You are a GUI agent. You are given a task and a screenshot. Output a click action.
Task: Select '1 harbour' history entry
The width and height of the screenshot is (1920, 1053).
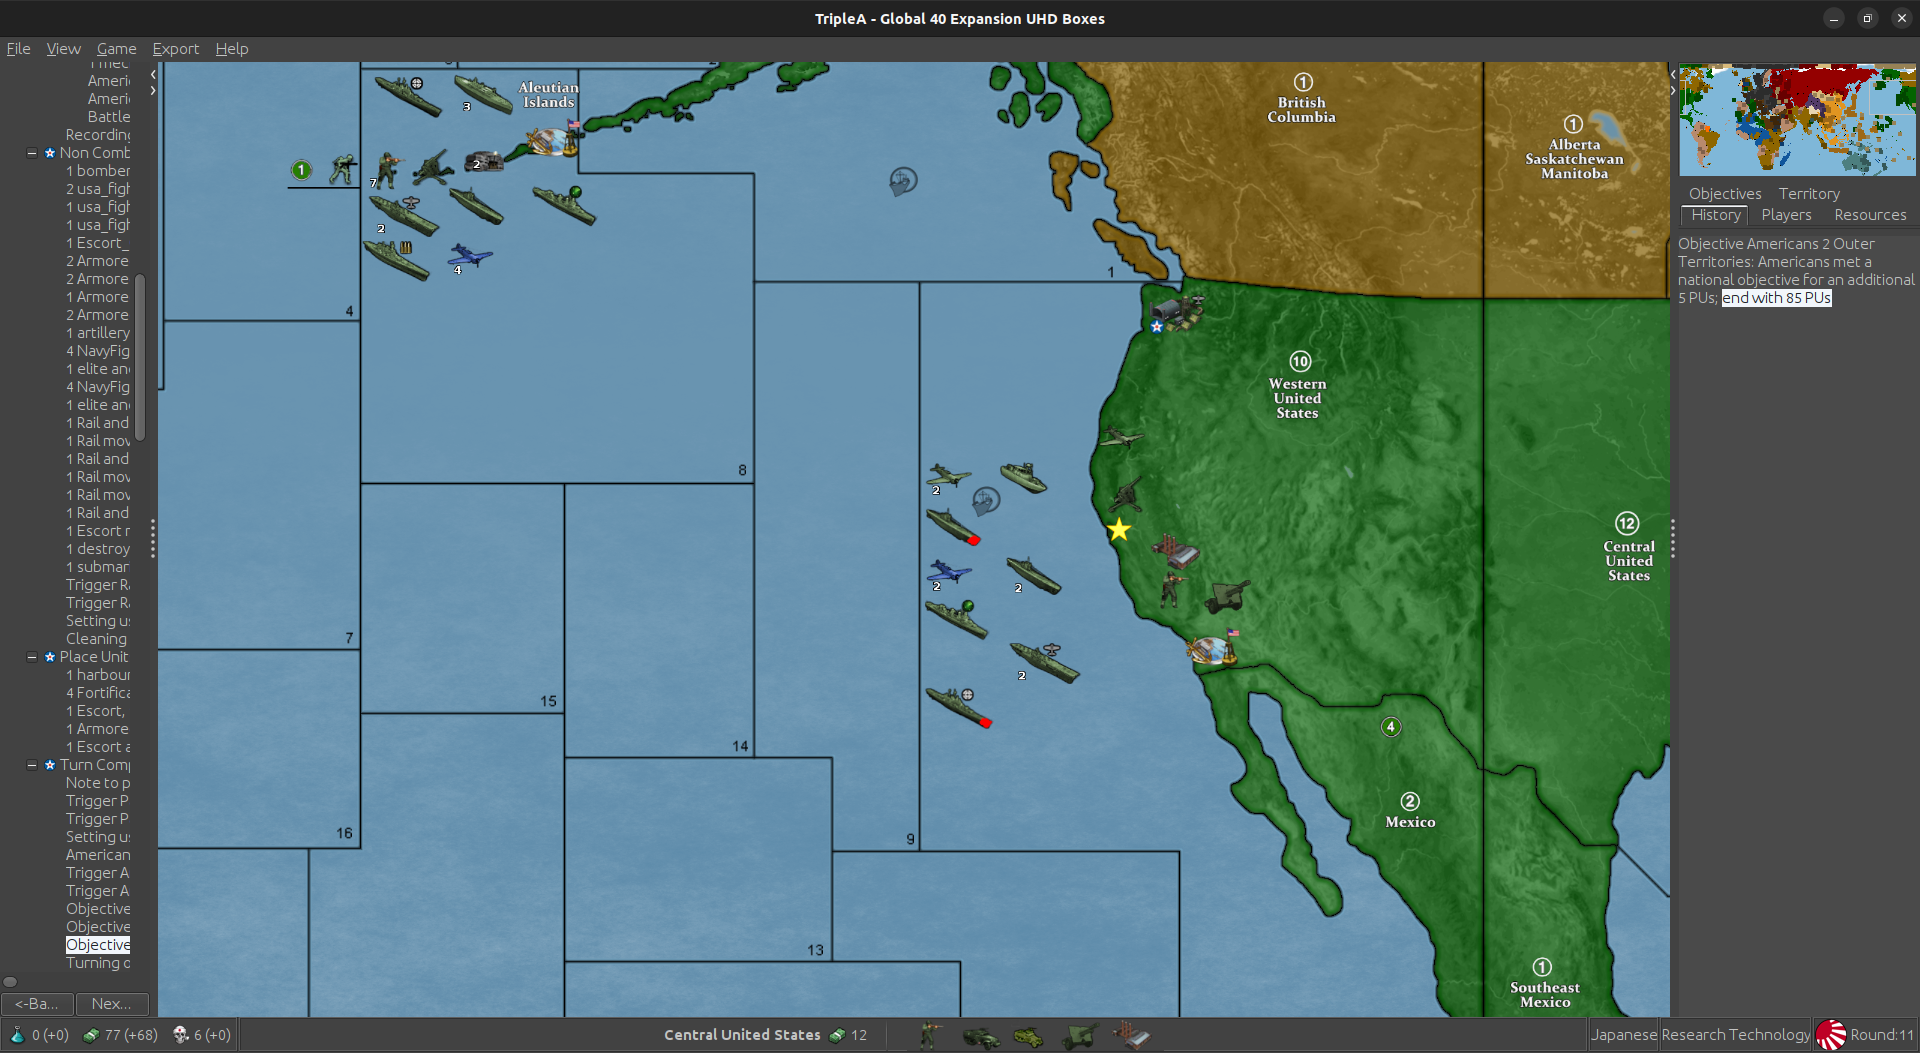[x=98, y=675]
